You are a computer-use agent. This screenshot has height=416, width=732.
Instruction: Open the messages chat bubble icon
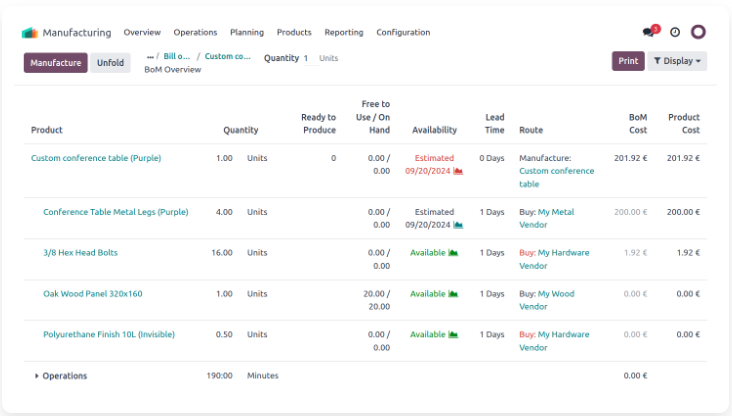pyautogui.click(x=648, y=32)
